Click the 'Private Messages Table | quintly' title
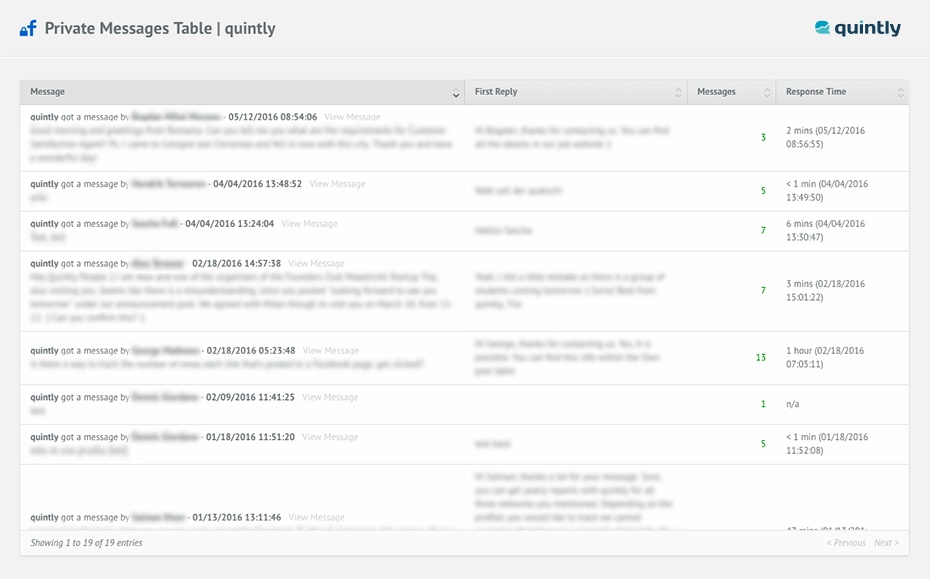The image size is (930, 579). coord(160,28)
